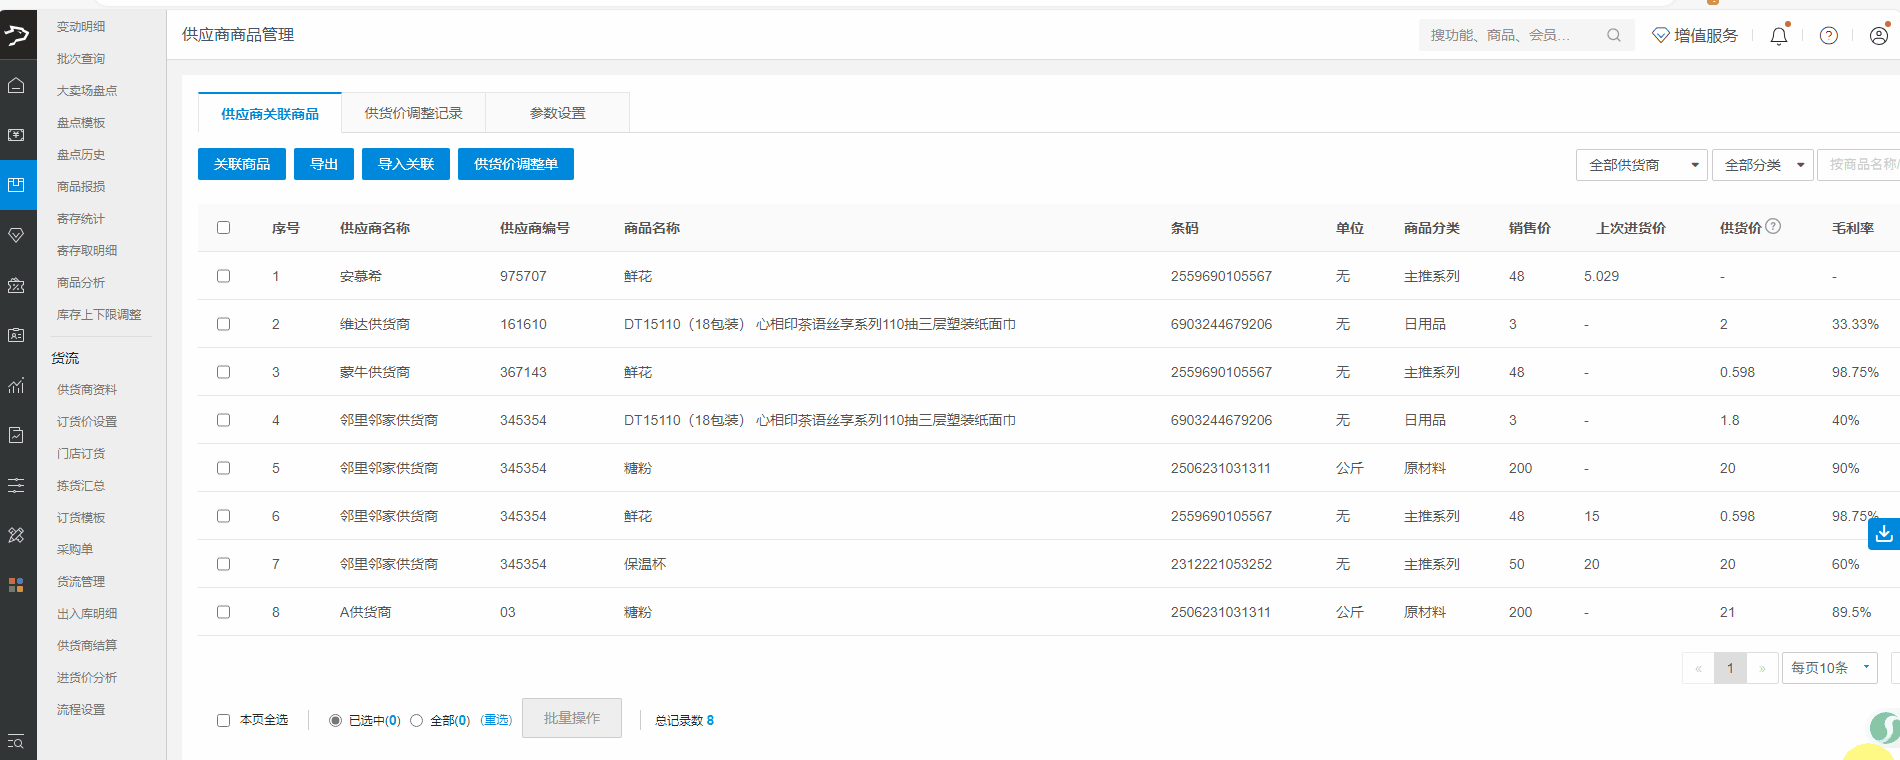Click the next page arrow
This screenshot has width=1900, height=760.
point(1762,668)
